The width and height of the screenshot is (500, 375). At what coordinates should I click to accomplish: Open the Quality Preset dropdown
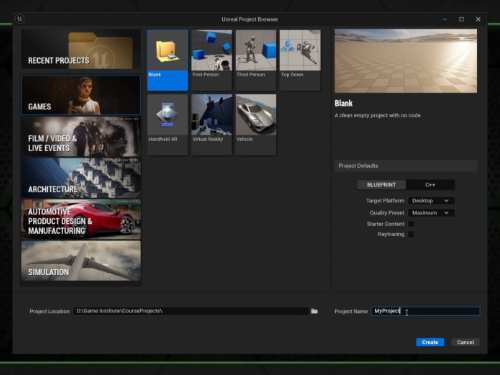tap(431, 213)
